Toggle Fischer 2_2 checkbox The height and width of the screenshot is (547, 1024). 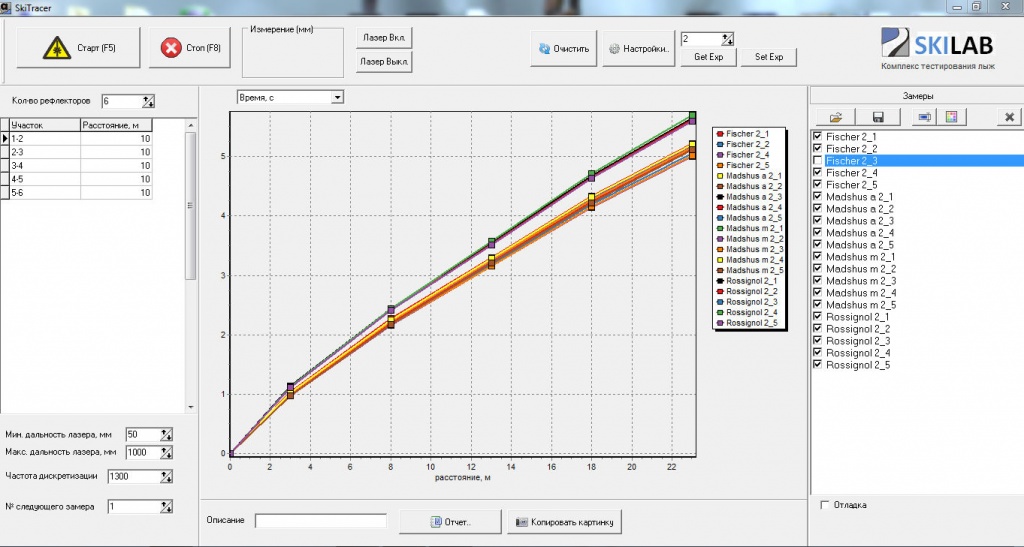click(817, 148)
